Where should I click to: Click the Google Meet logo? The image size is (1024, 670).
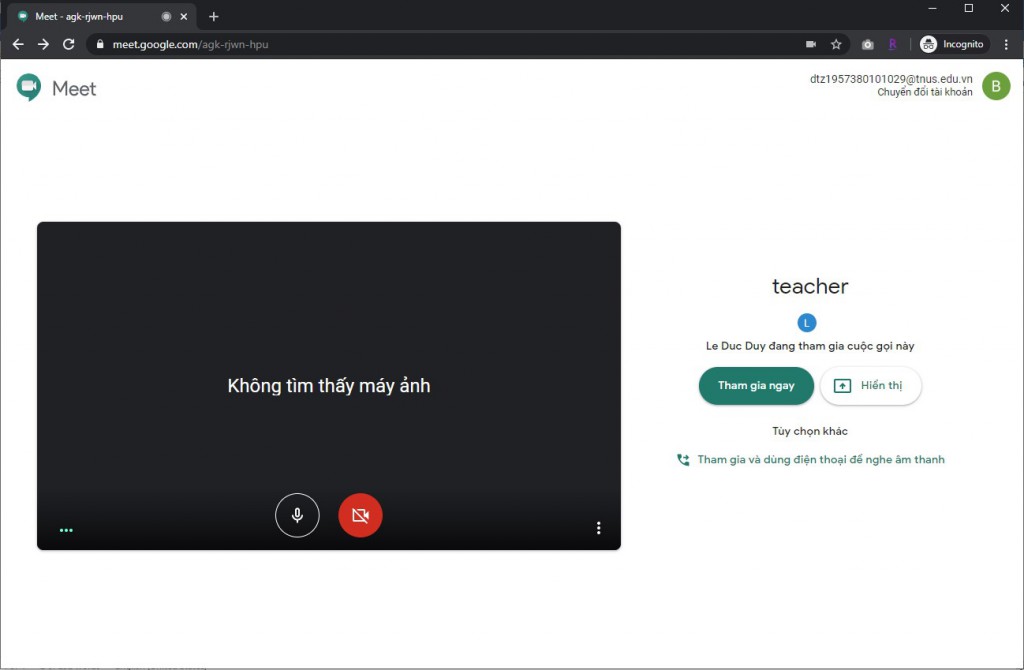coord(57,88)
